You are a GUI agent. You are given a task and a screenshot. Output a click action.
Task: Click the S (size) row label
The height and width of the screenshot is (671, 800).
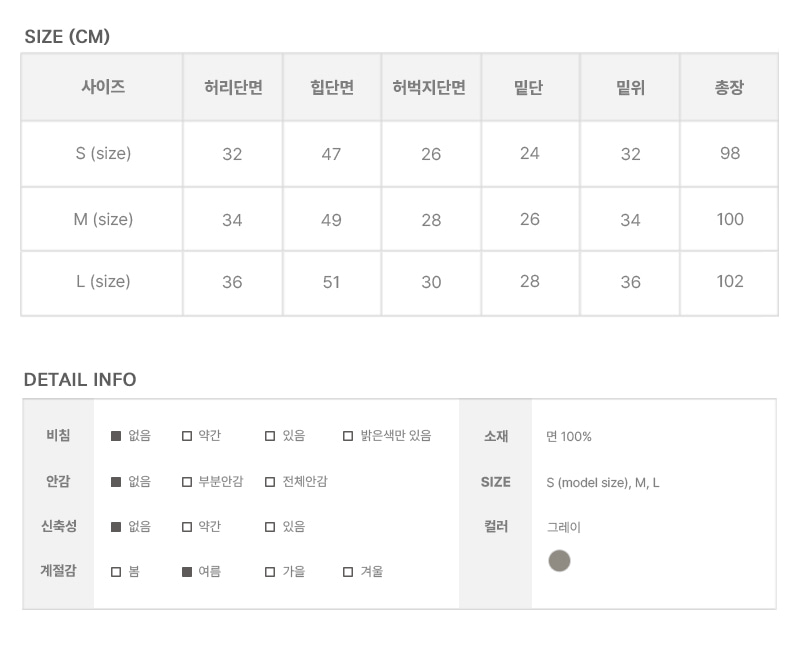click(x=103, y=154)
